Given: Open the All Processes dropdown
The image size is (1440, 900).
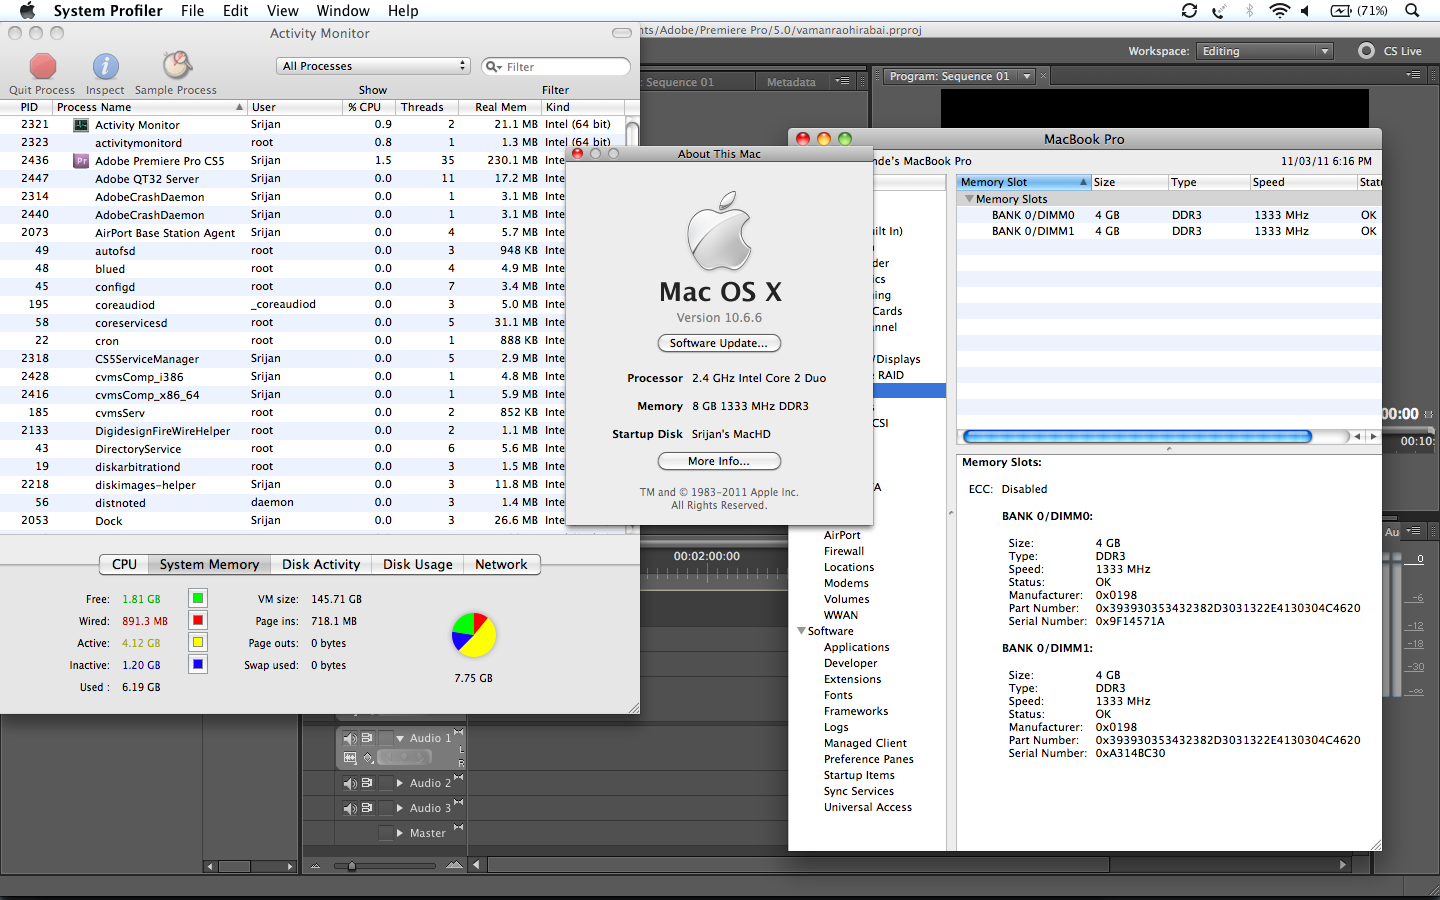Looking at the screenshot, I should pyautogui.click(x=373, y=66).
